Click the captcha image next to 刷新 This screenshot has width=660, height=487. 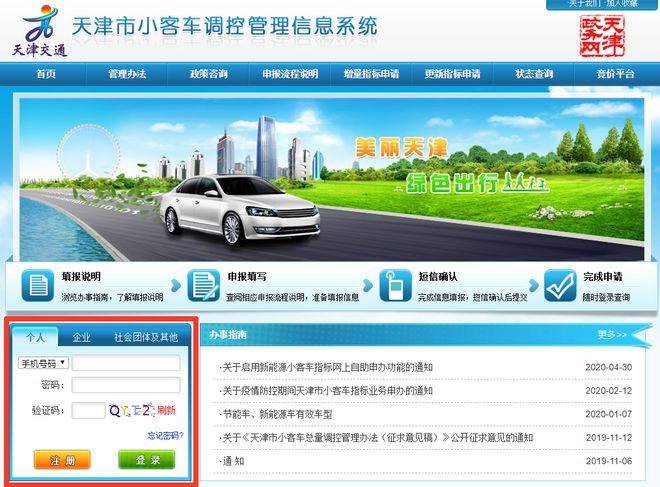click(132, 410)
